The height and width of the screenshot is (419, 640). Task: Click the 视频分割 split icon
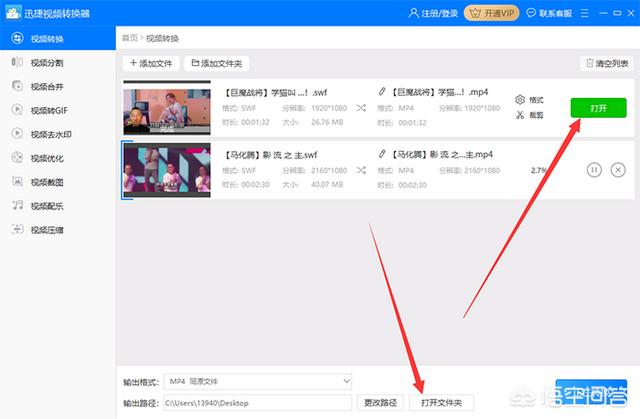click(x=17, y=62)
